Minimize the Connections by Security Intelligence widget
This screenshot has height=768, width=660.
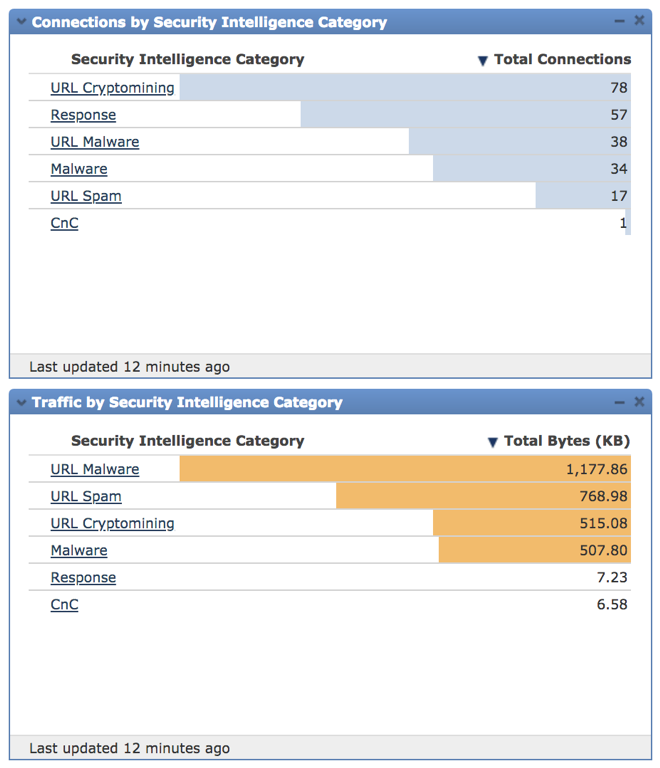pyautogui.click(x=619, y=22)
